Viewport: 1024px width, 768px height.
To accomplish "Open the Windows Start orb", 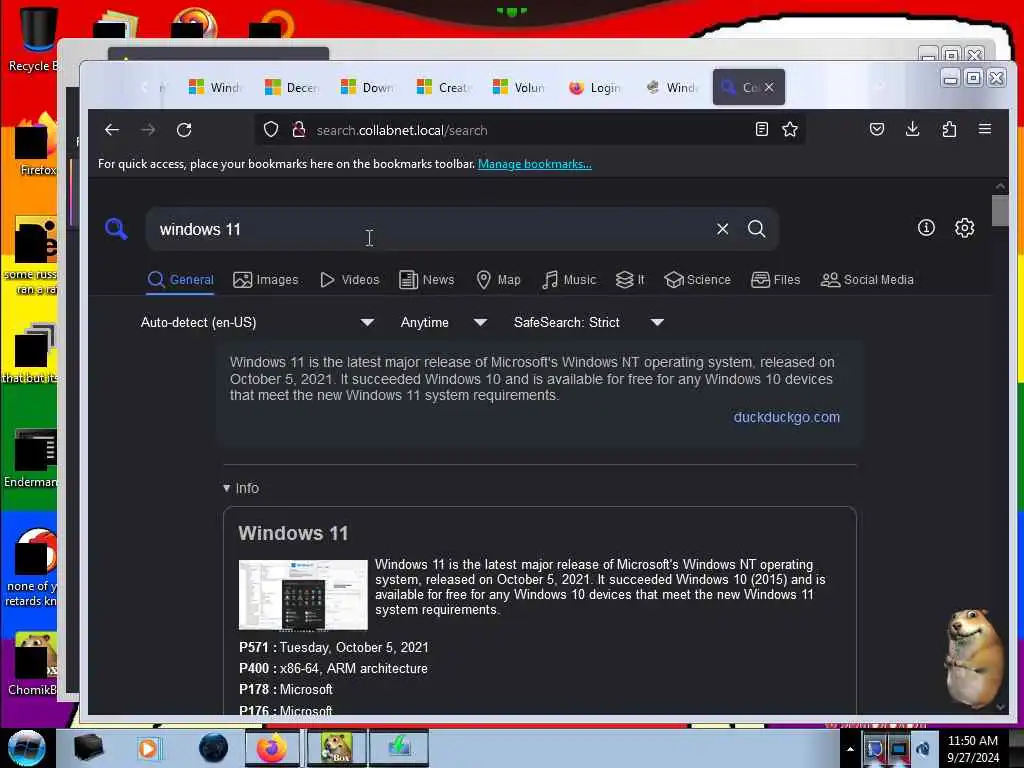I will [26, 748].
